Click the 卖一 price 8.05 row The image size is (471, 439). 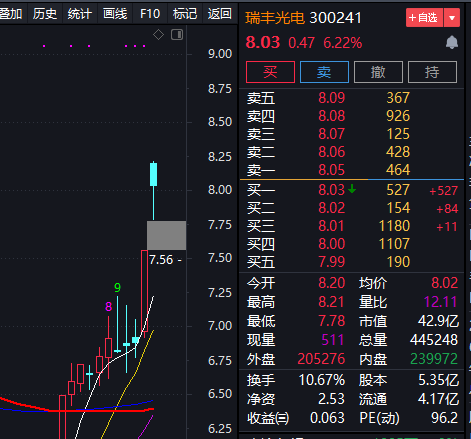click(352, 170)
